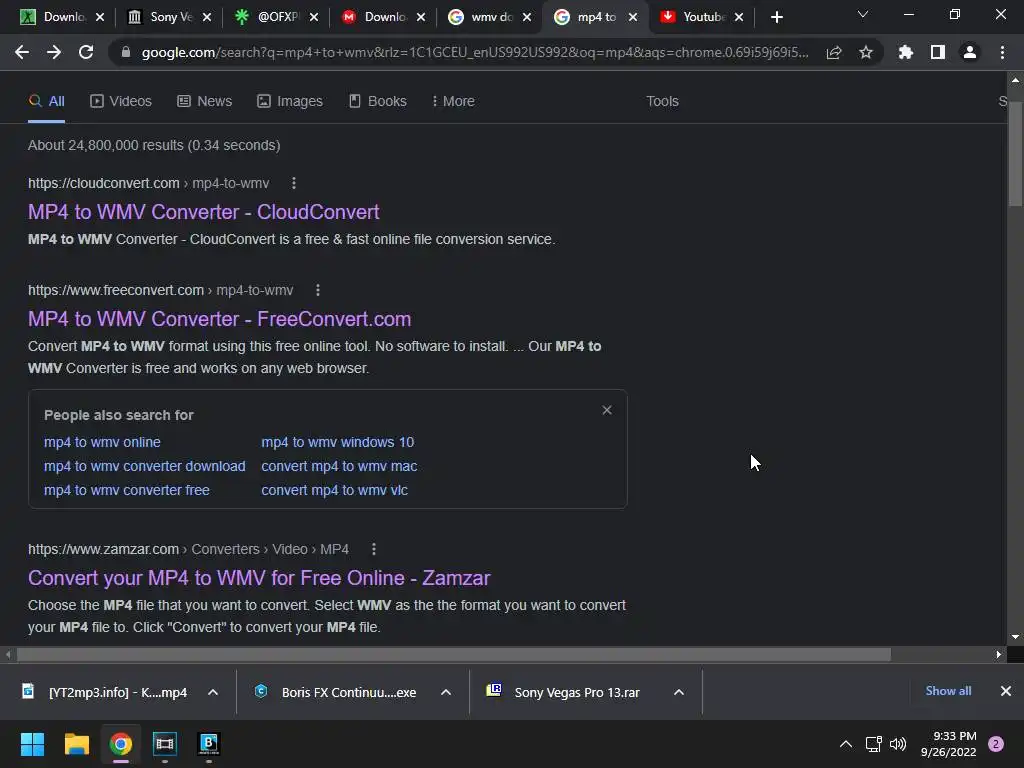1024x768 pixels.
Task: Go forward using the browser arrow
Action: 54,52
